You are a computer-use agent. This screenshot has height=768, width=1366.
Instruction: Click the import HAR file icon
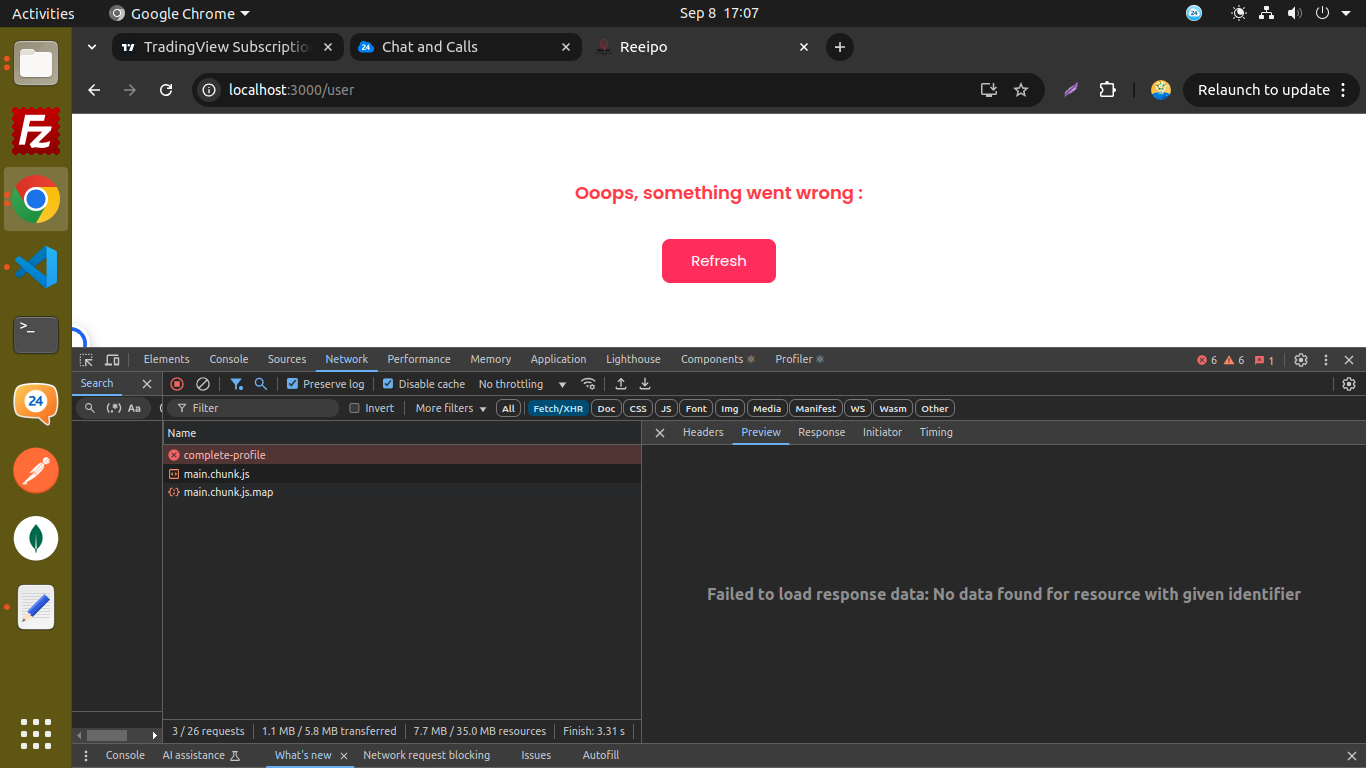click(621, 384)
